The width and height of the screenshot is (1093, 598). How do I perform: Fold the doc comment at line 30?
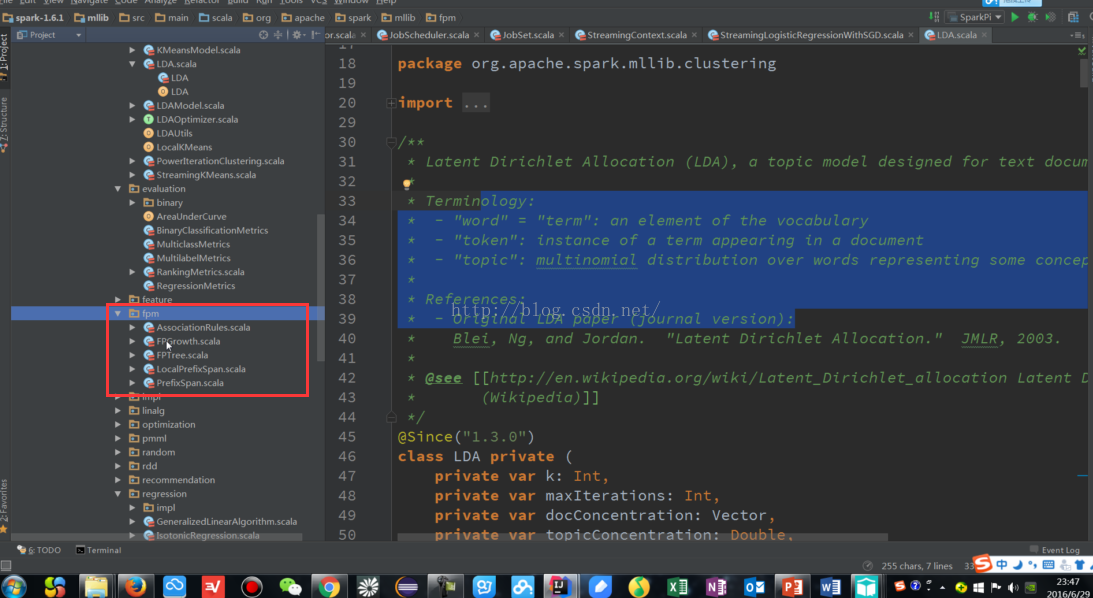point(392,142)
